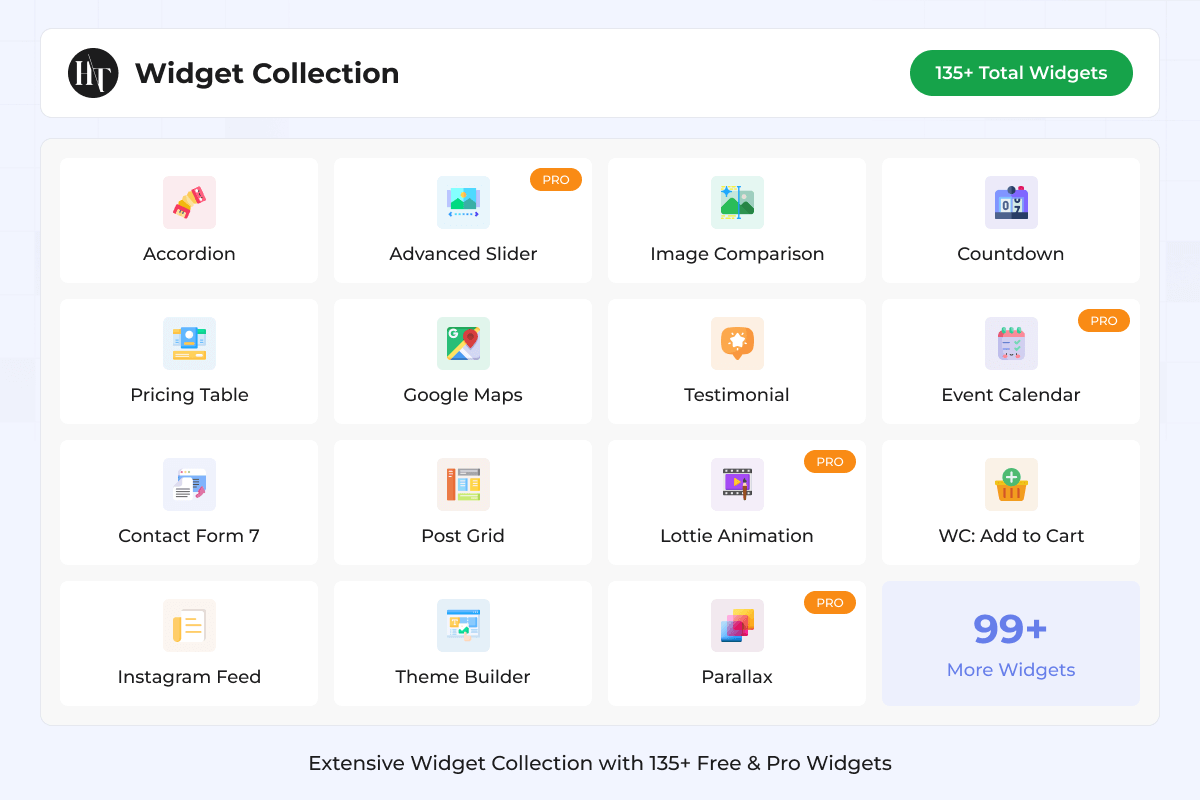
Task: Click the PRO badge on Advanced Slider
Action: point(556,180)
